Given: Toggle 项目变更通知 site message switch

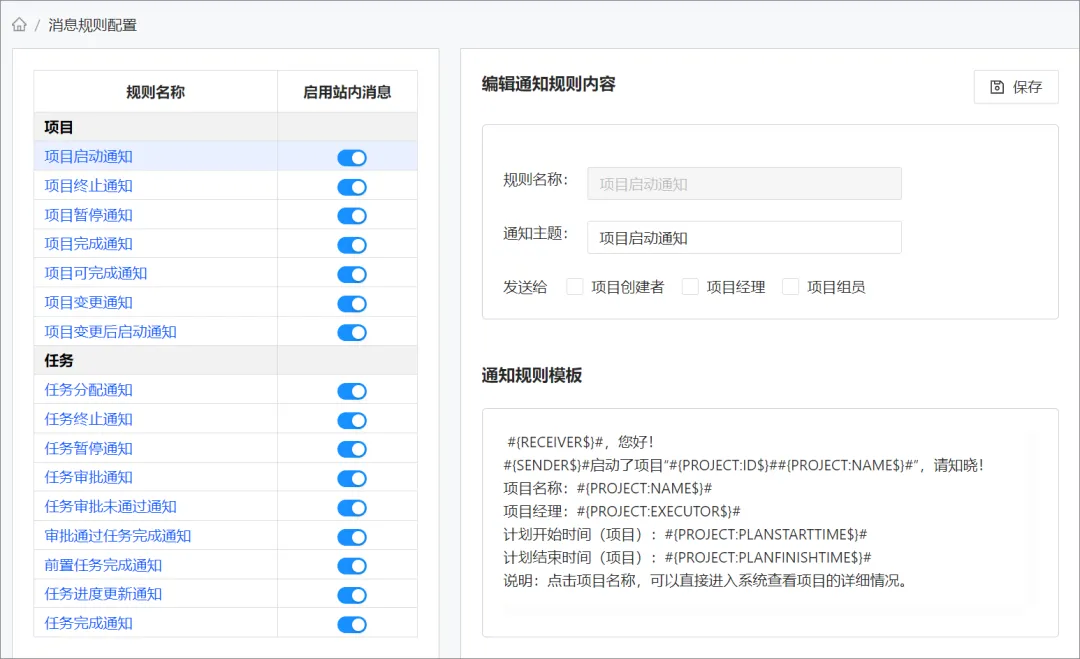Looking at the screenshot, I should pos(352,304).
